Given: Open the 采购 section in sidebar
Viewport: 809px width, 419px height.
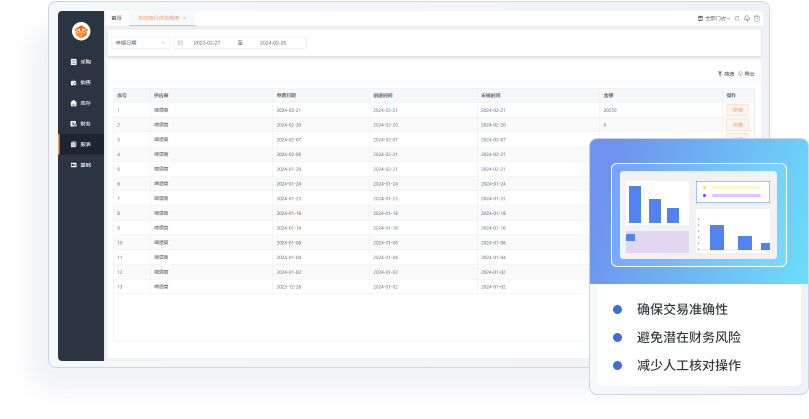Looking at the screenshot, I should 81,62.
